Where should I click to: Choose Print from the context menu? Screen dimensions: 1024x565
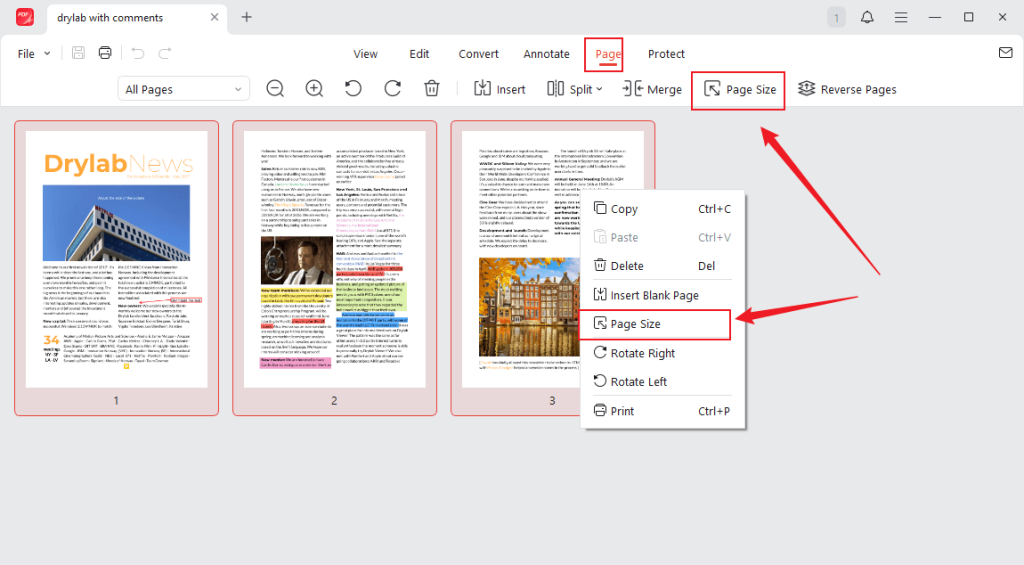(663, 411)
